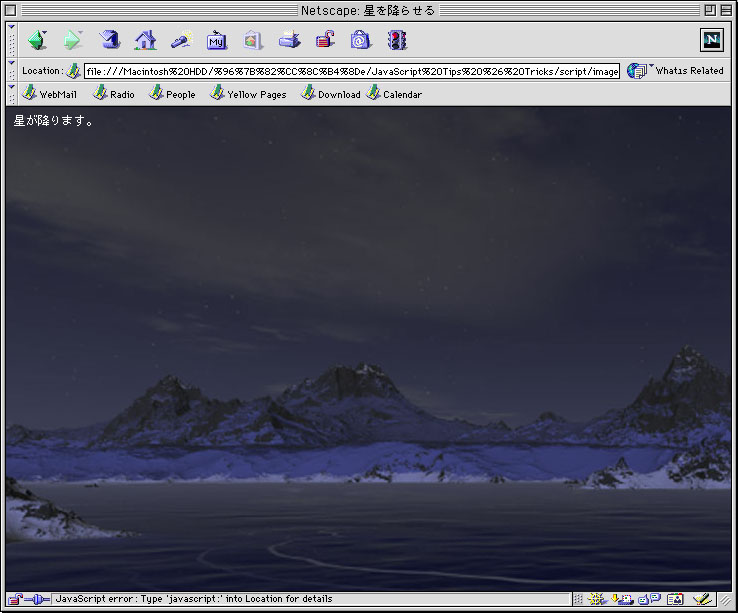738x613 pixels.
Task: Open the WebMail bookmark
Action: tap(49, 93)
